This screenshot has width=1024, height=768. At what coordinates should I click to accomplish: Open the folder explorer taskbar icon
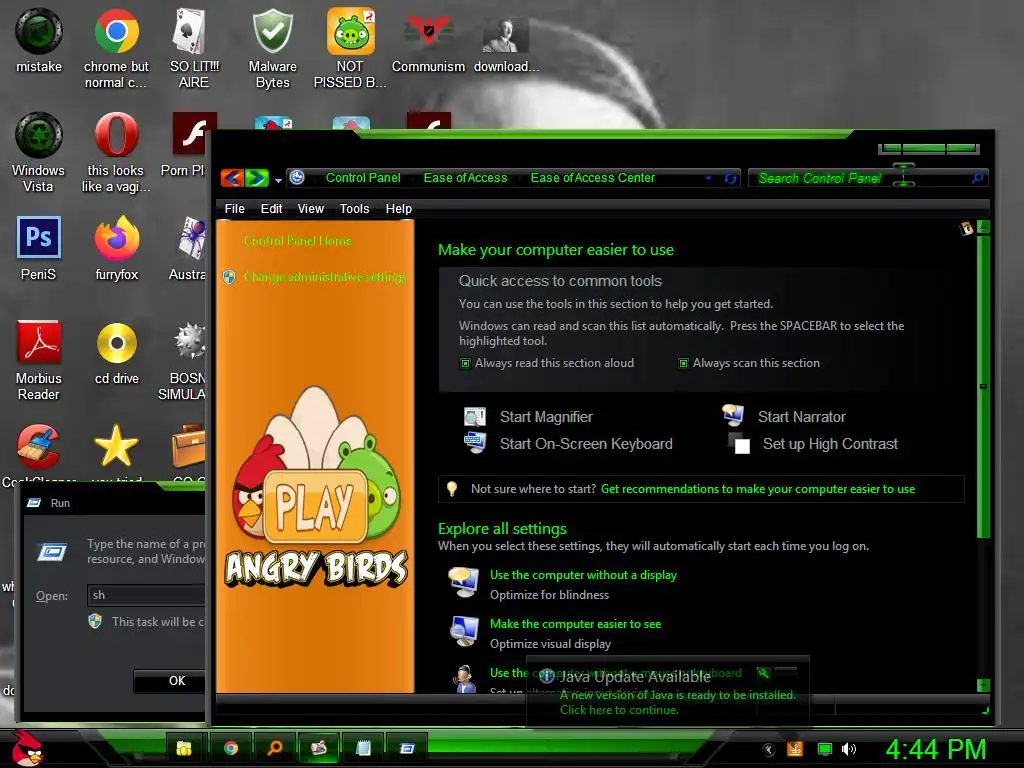coord(186,748)
